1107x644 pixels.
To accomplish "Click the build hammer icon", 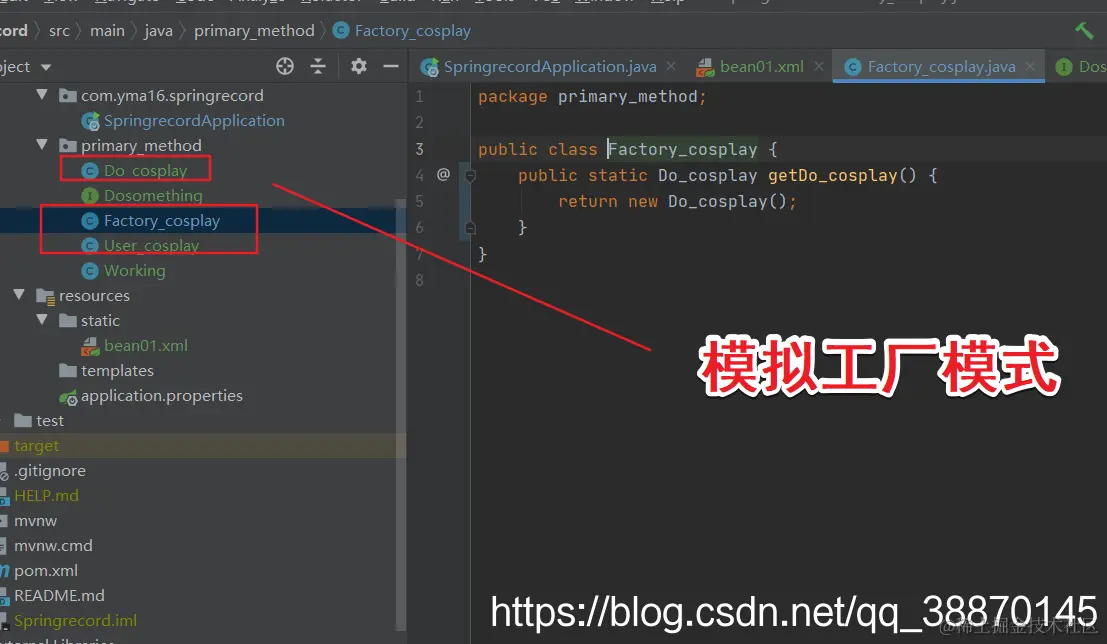I will [x=1084, y=30].
